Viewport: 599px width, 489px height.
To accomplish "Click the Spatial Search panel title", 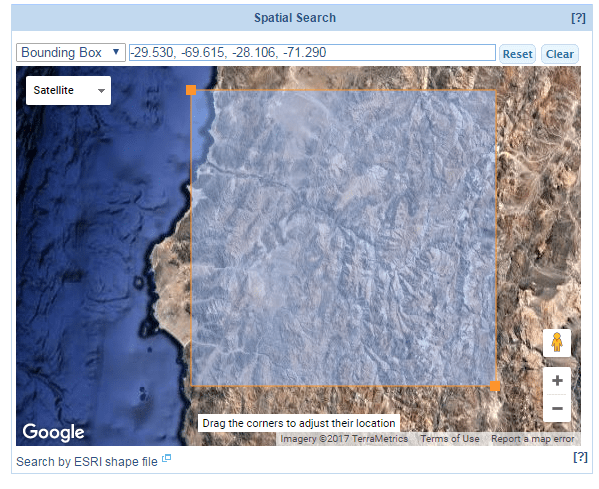I will [x=295, y=18].
